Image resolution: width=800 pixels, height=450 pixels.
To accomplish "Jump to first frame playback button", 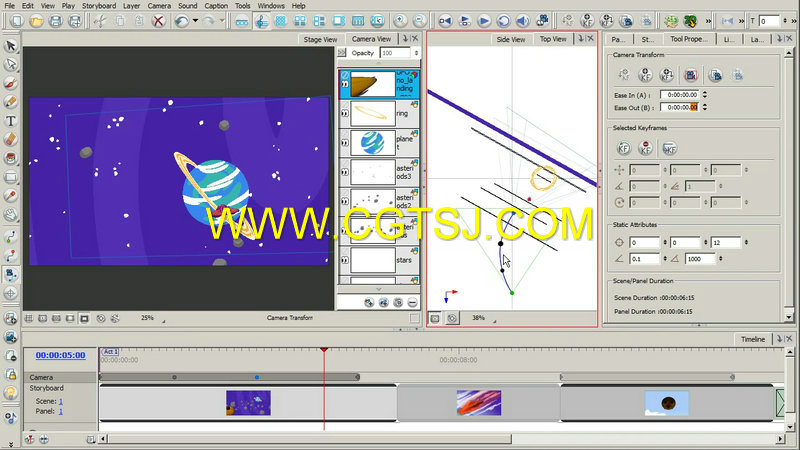I will 445,21.
